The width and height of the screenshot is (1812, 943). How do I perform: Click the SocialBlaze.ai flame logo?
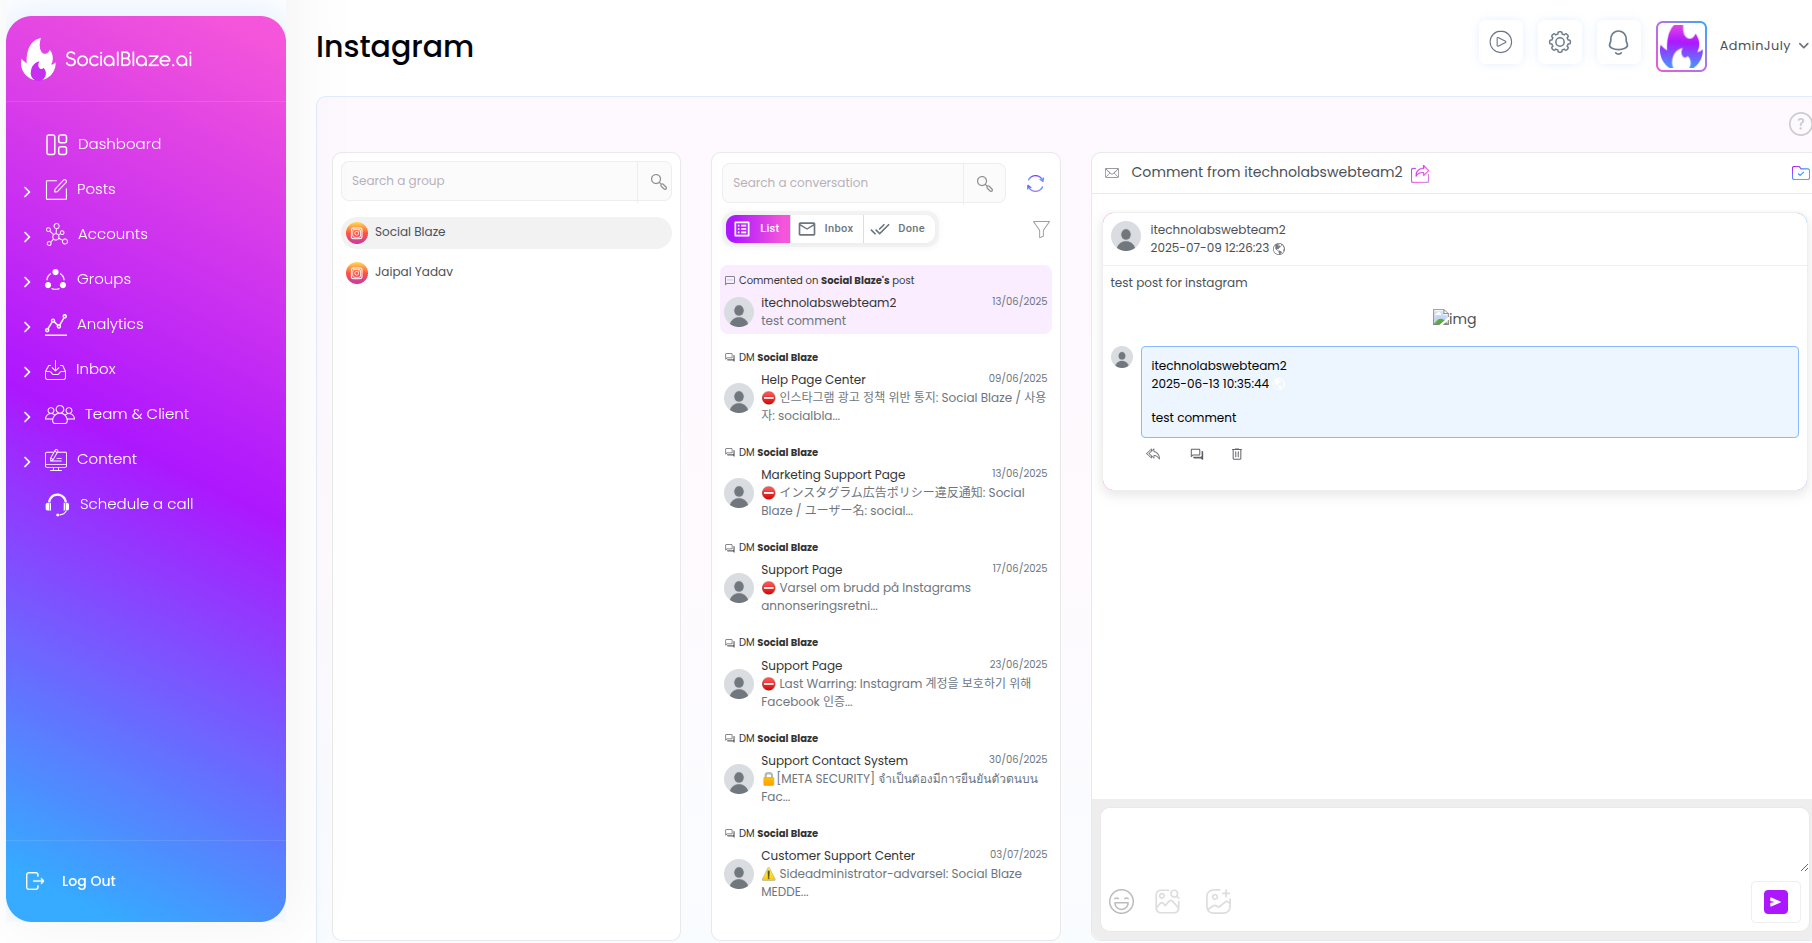pos(39,59)
